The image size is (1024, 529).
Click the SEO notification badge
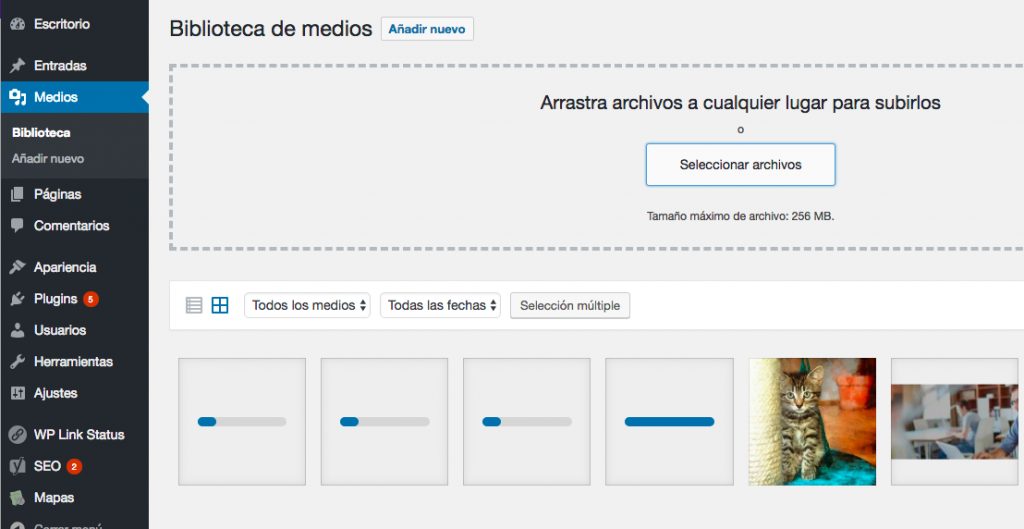click(74, 466)
